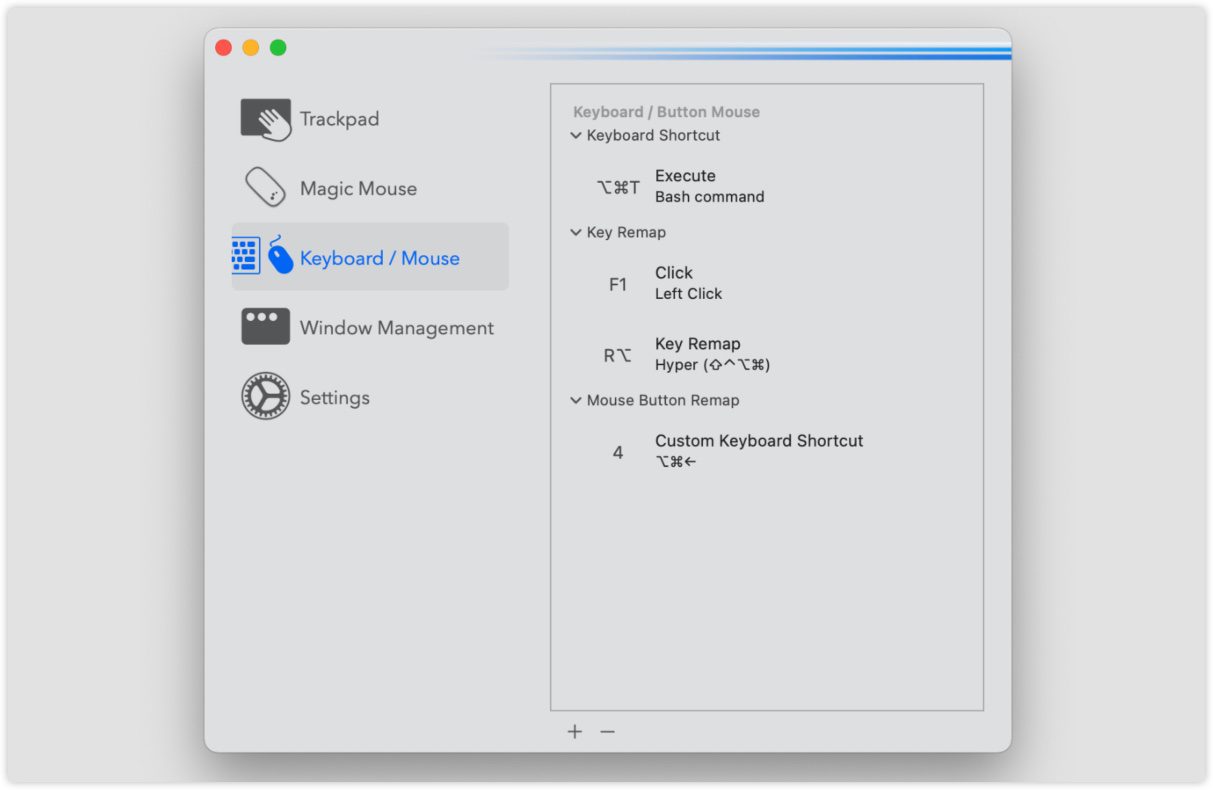Remove selected item with minus button

click(607, 732)
